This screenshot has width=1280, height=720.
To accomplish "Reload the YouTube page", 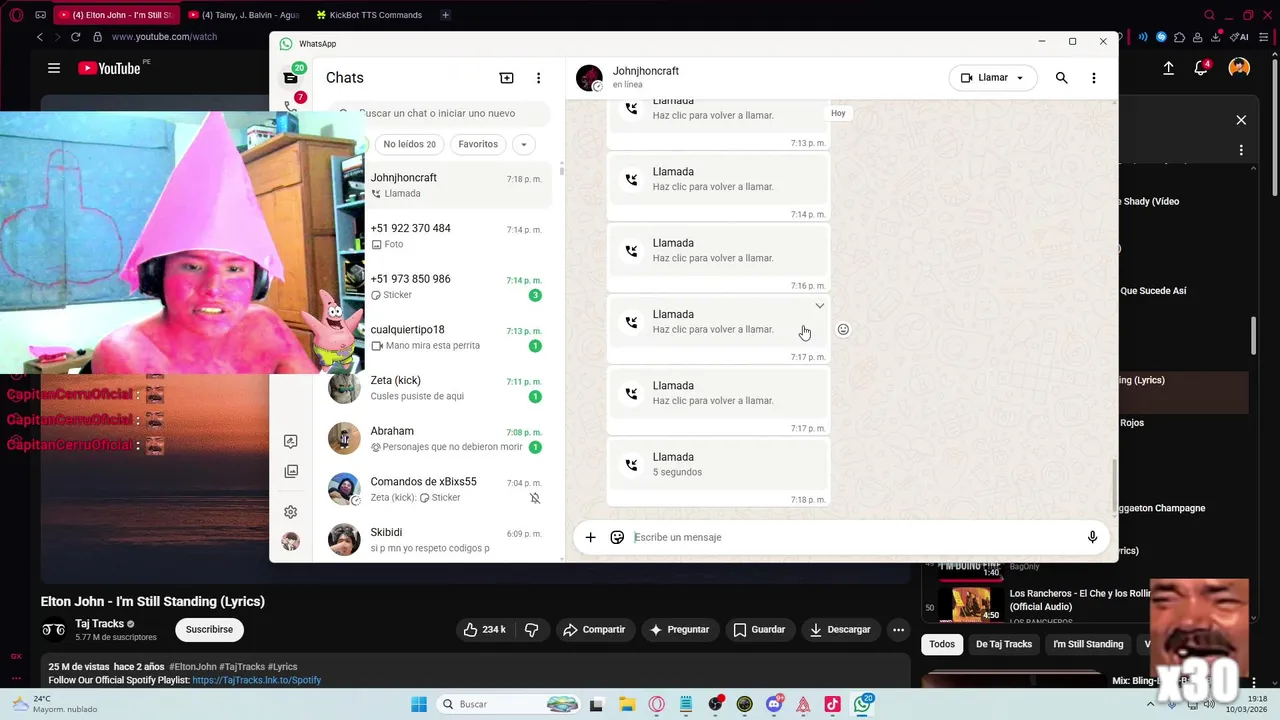I will coord(75,37).
